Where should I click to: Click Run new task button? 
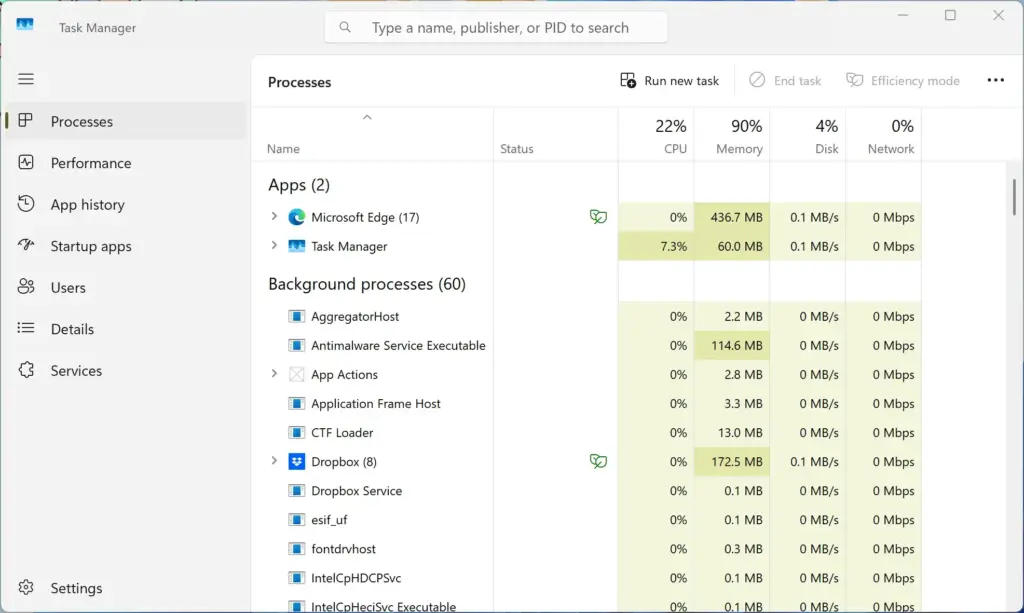coord(669,80)
